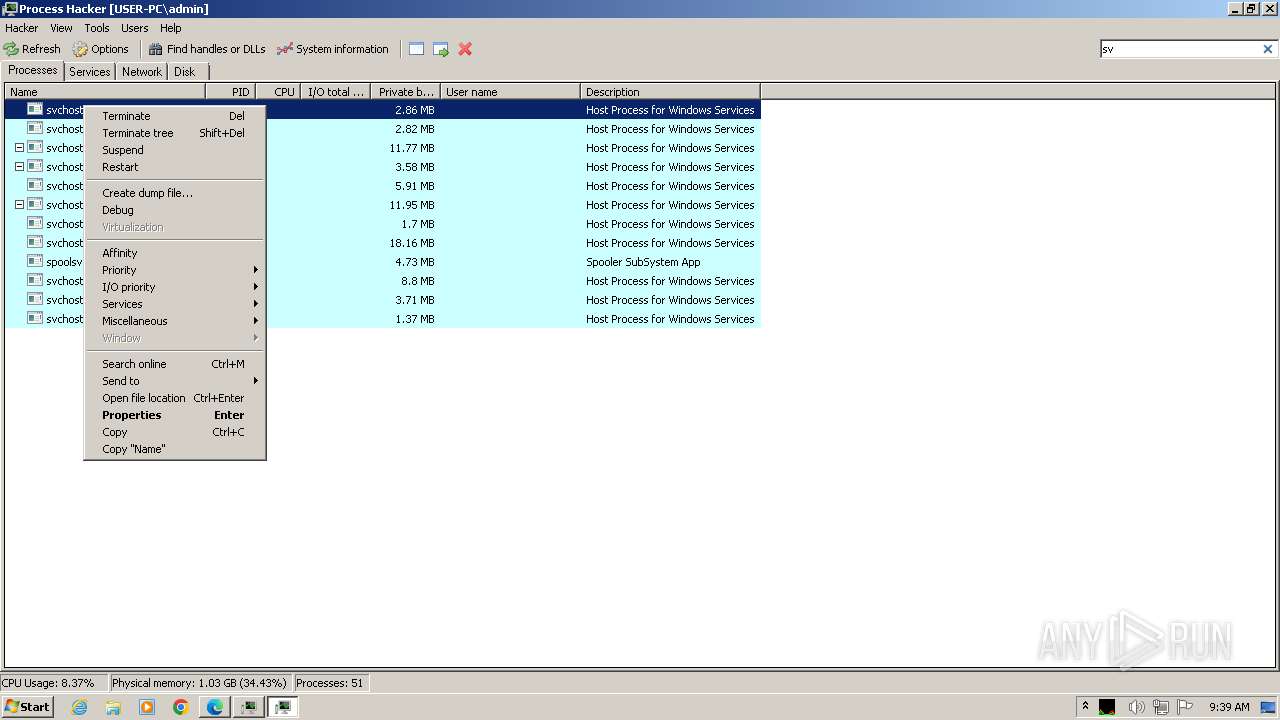Viewport: 1280px width, 720px height.
Task: Open the Users menu
Action: pos(134,28)
